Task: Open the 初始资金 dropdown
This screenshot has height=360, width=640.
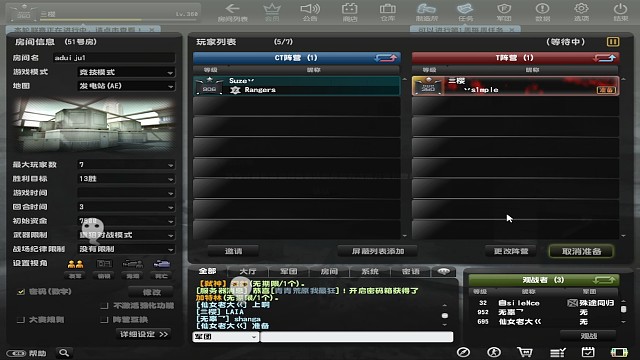Action: pyautogui.click(x=126, y=221)
